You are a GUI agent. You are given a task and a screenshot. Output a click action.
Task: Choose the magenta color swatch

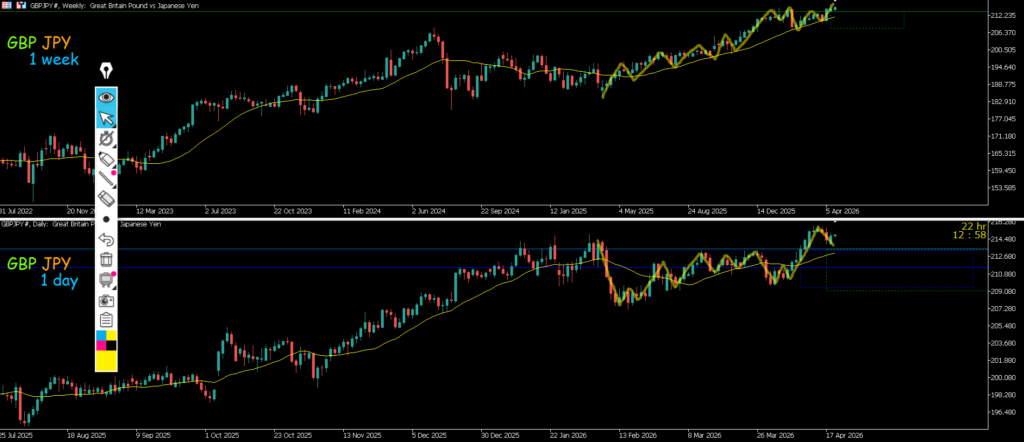pos(101,347)
